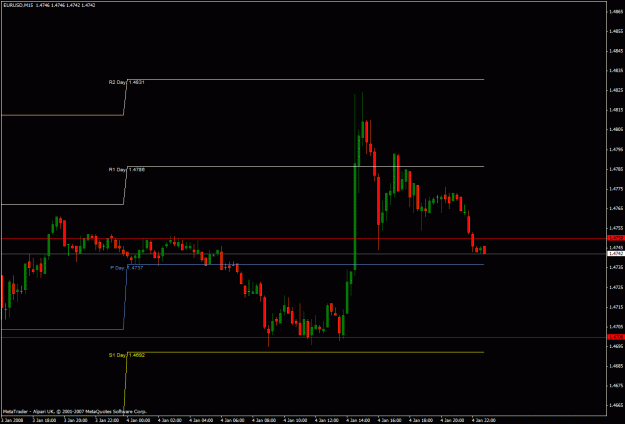Image resolution: width=625 pixels, height=424 pixels.
Task: Click the 4 Jan 10:00 time label
Action: [295, 420]
